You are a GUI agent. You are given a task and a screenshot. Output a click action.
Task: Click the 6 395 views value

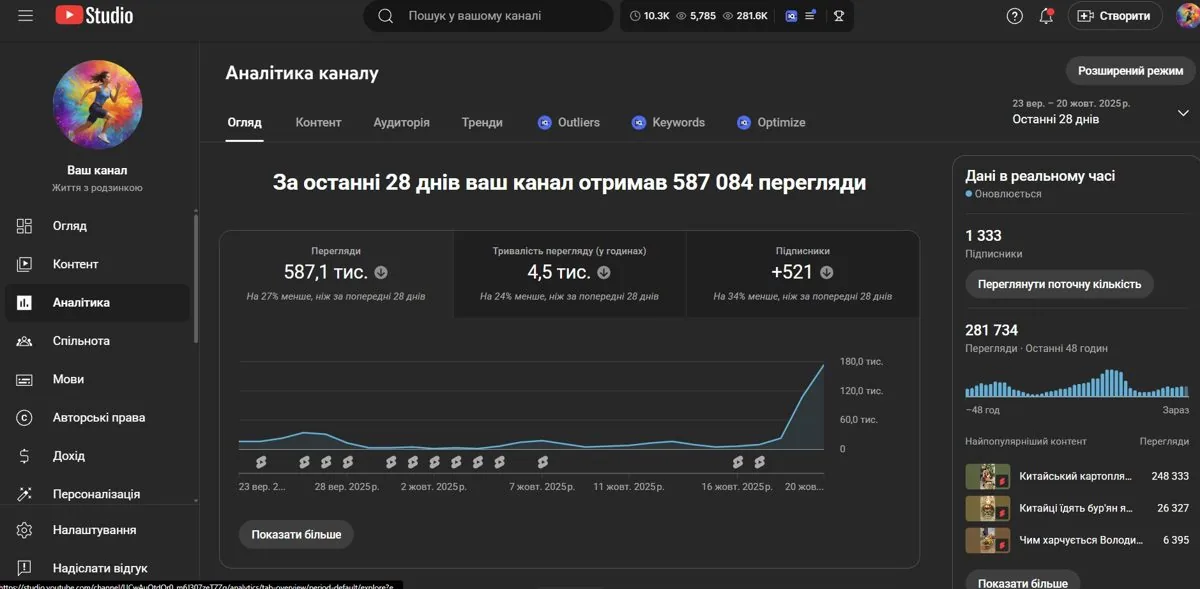point(1176,540)
